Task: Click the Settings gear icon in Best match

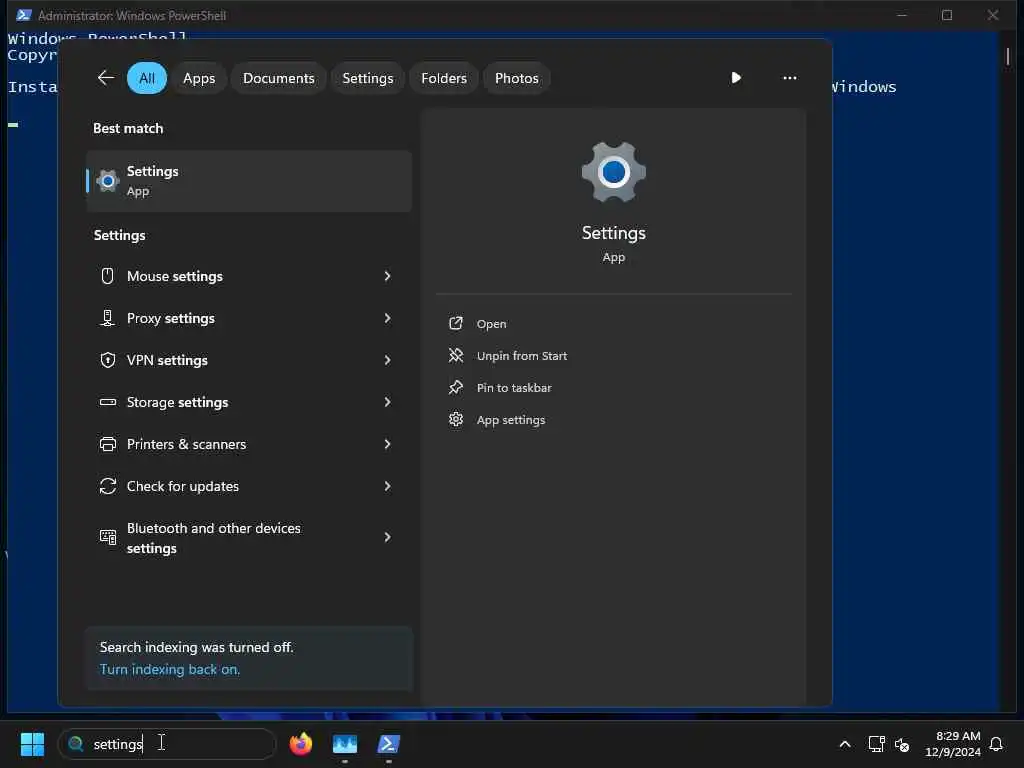Action: click(x=108, y=181)
